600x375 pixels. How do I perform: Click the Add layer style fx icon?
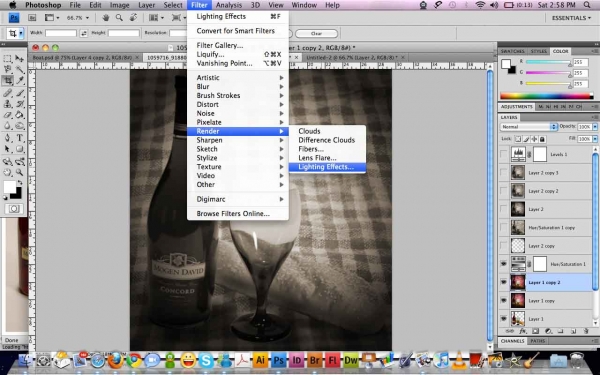click(x=523, y=331)
